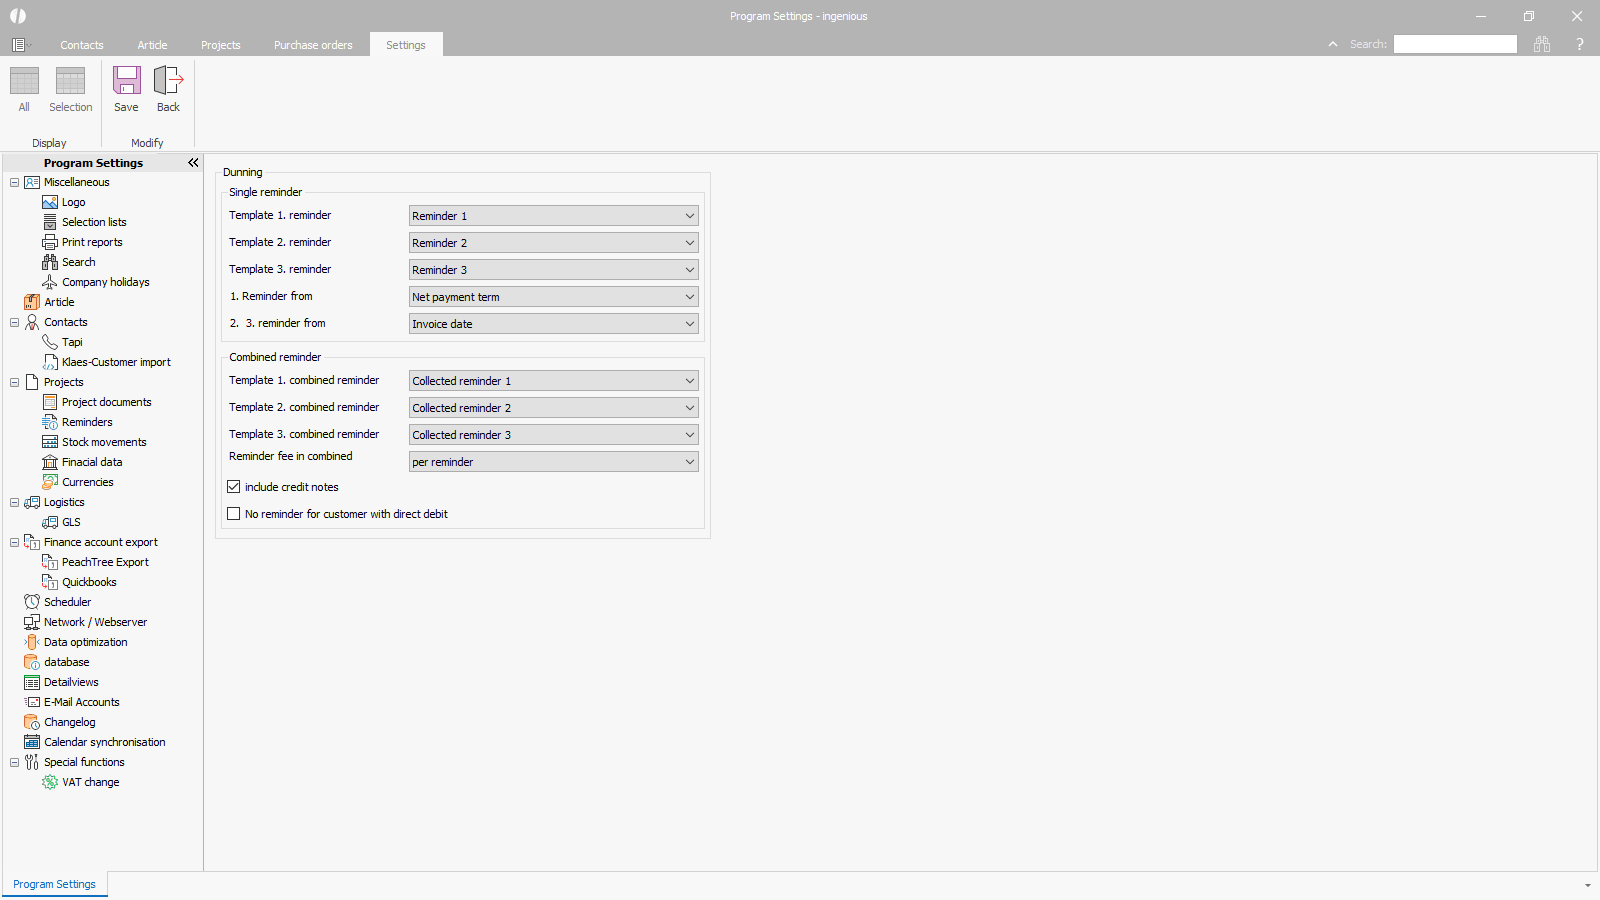The width and height of the screenshot is (1600, 900).
Task: Open the VAT change settings icon
Action: point(49,781)
